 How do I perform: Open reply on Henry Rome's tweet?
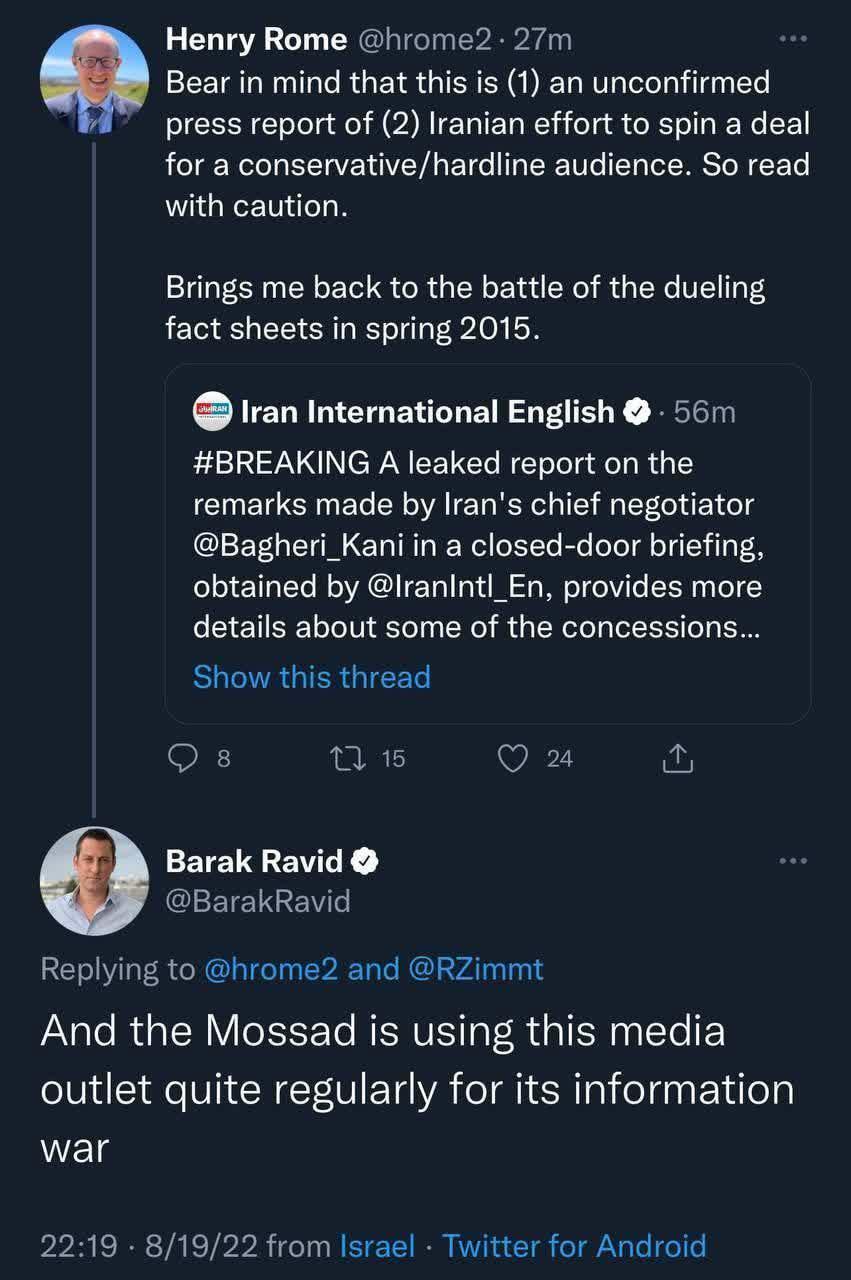click(x=182, y=759)
